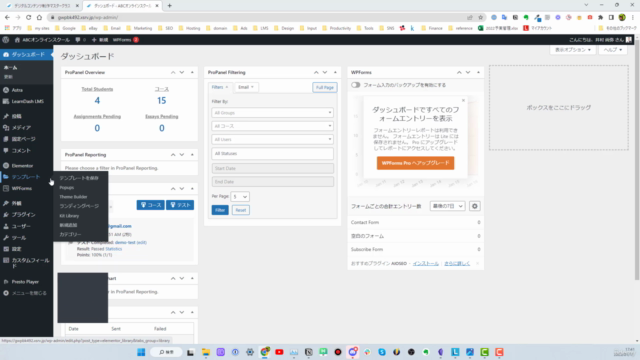
Task: Open the ヘルプ help dropdown
Action: (x=613, y=50)
